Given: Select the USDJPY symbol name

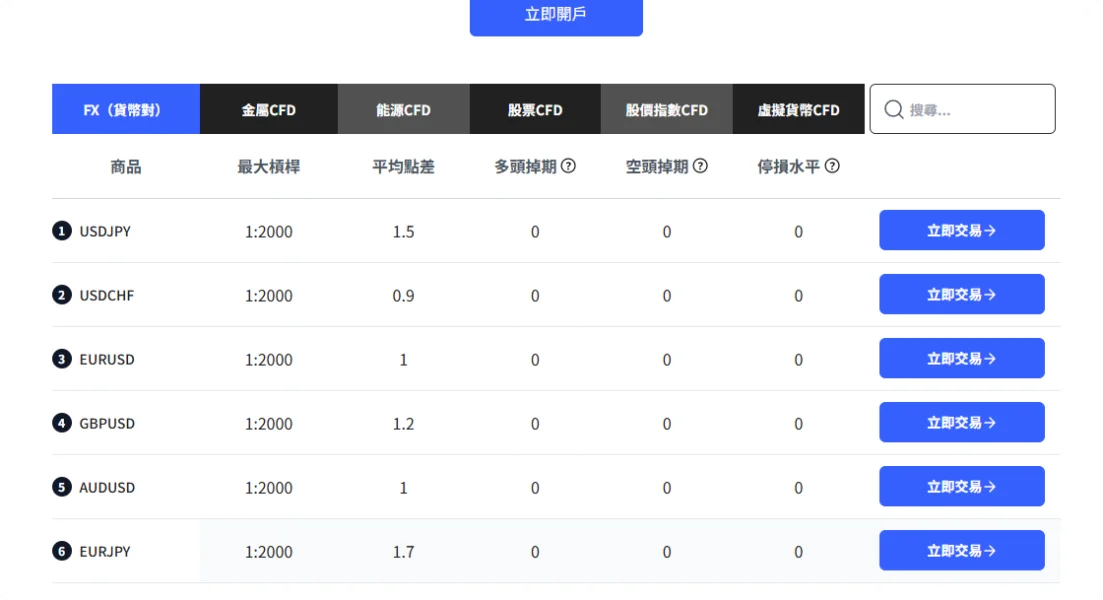Looking at the screenshot, I should point(105,231).
